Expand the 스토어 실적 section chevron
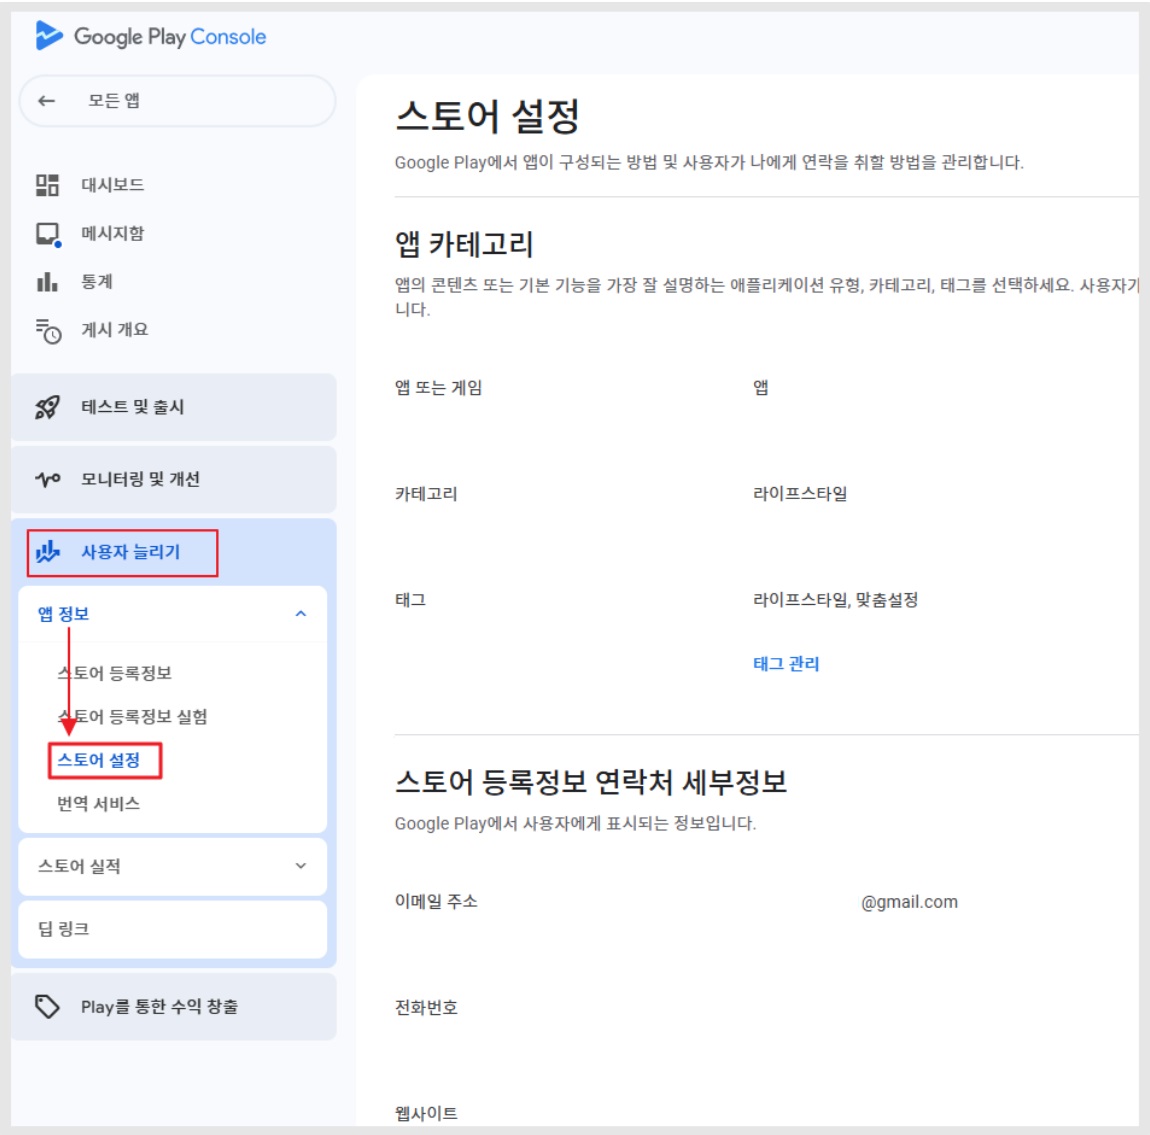Image resolution: width=1150 pixels, height=1135 pixels. [301, 866]
